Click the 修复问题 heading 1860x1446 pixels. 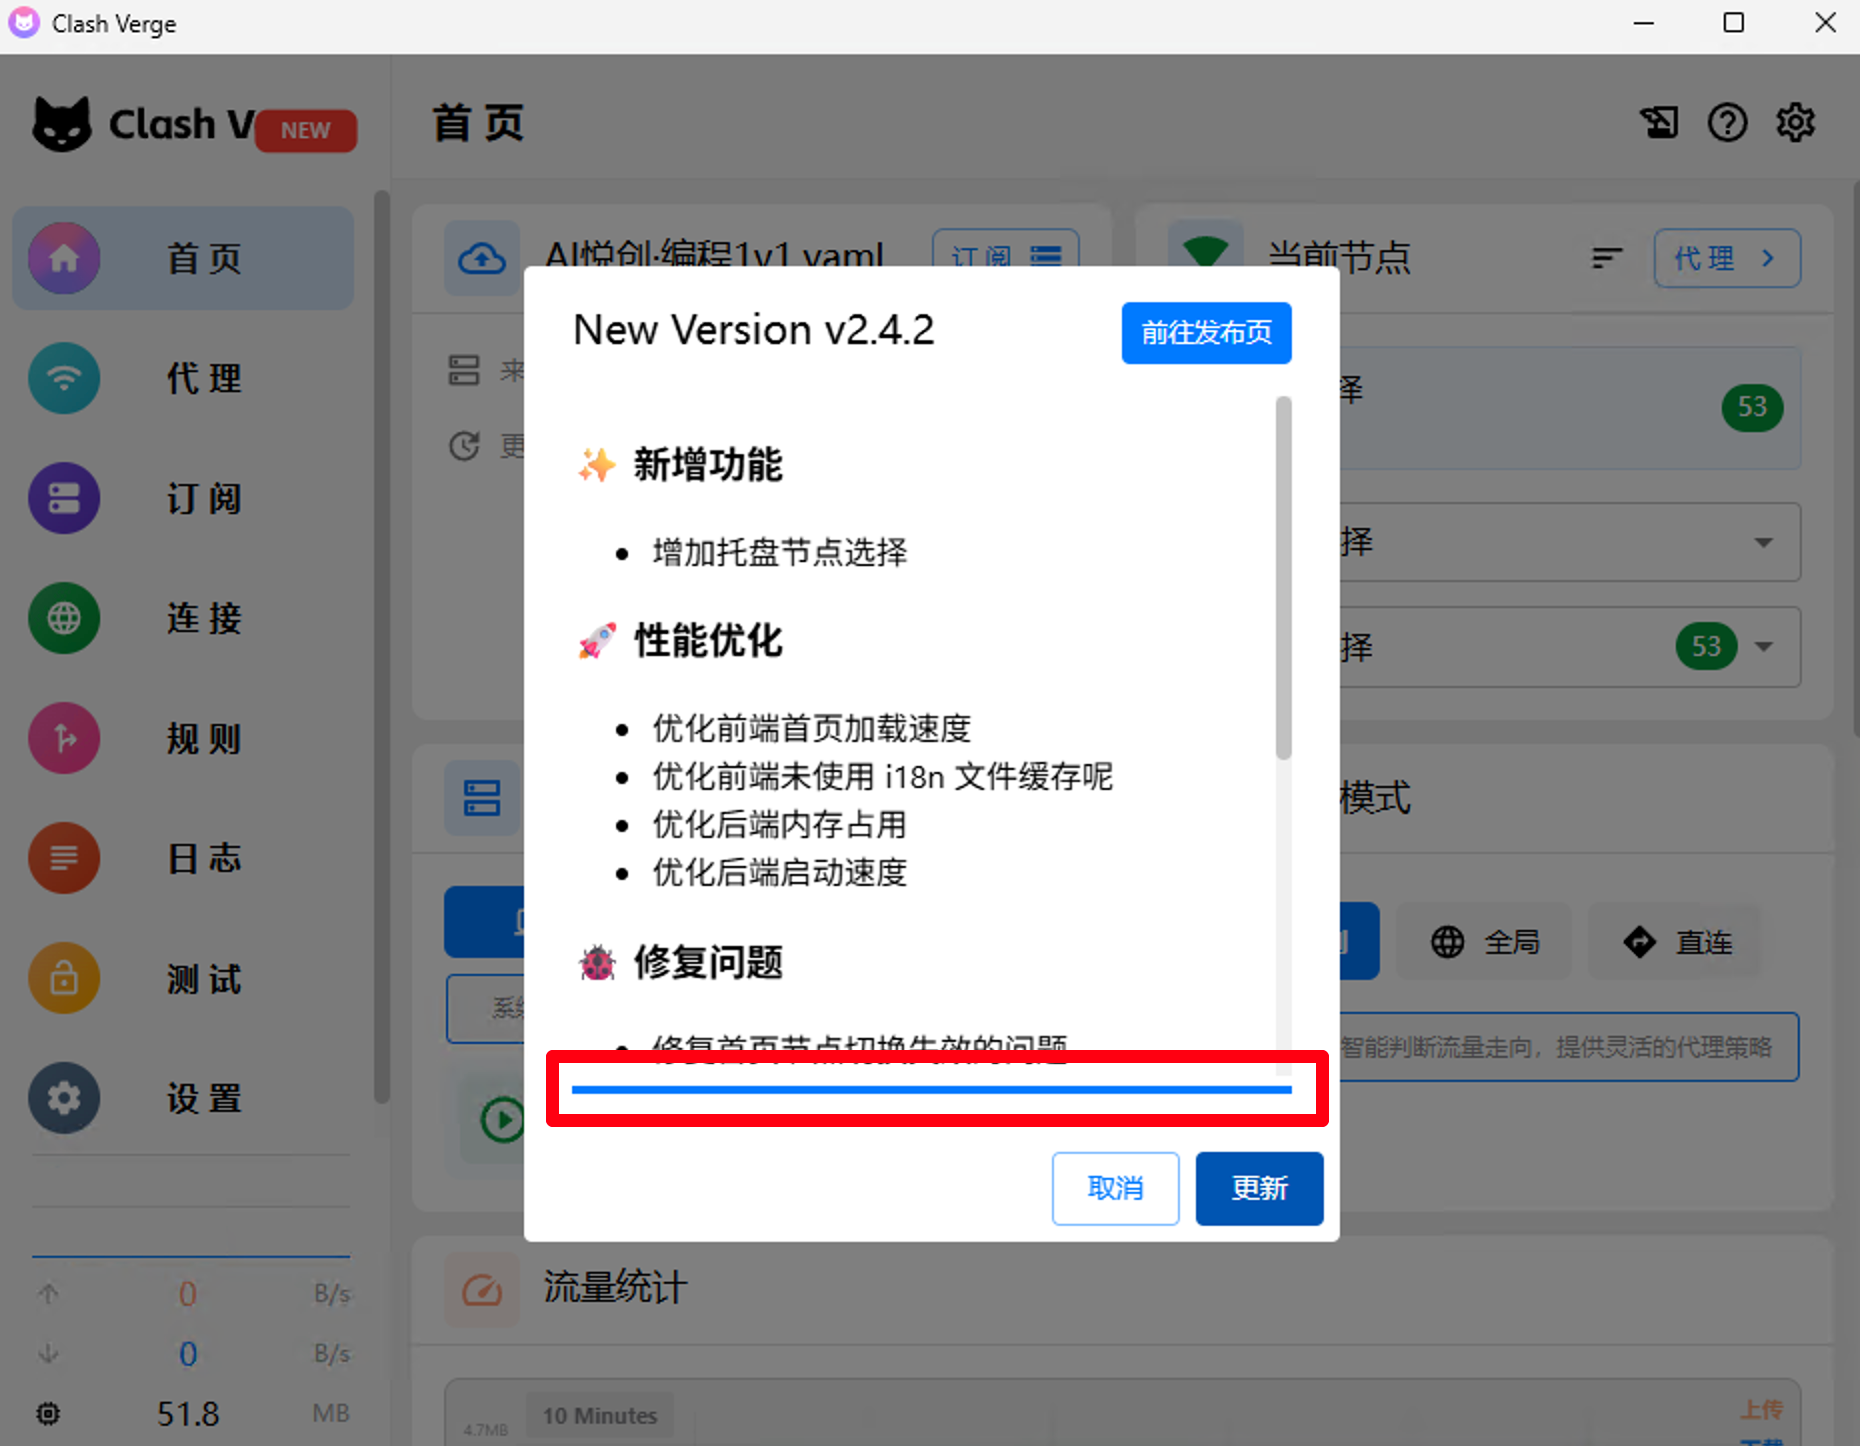click(x=708, y=963)
